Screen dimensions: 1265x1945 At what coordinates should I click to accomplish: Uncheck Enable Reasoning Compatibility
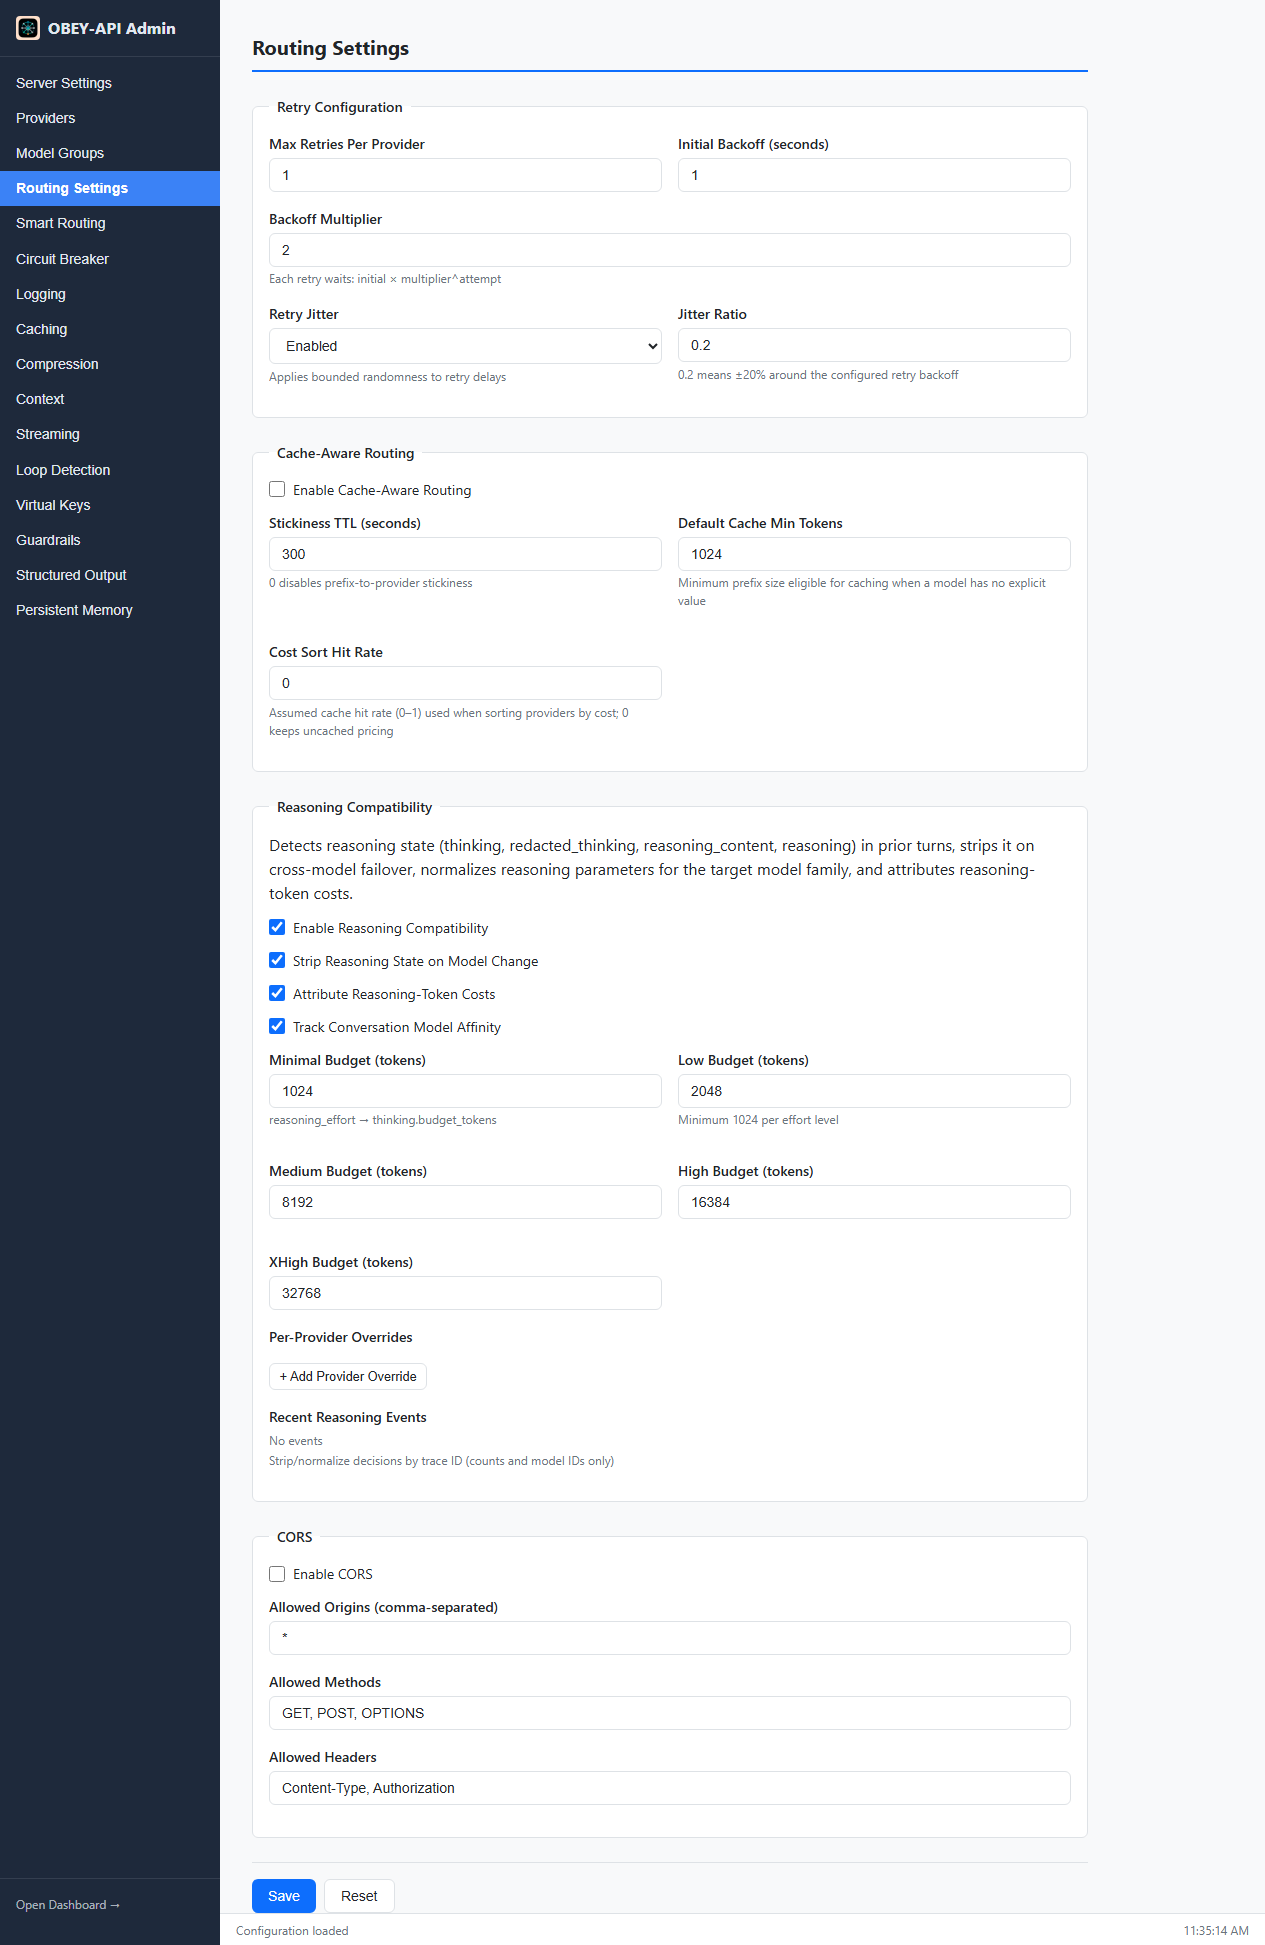[x=277, y=927]
